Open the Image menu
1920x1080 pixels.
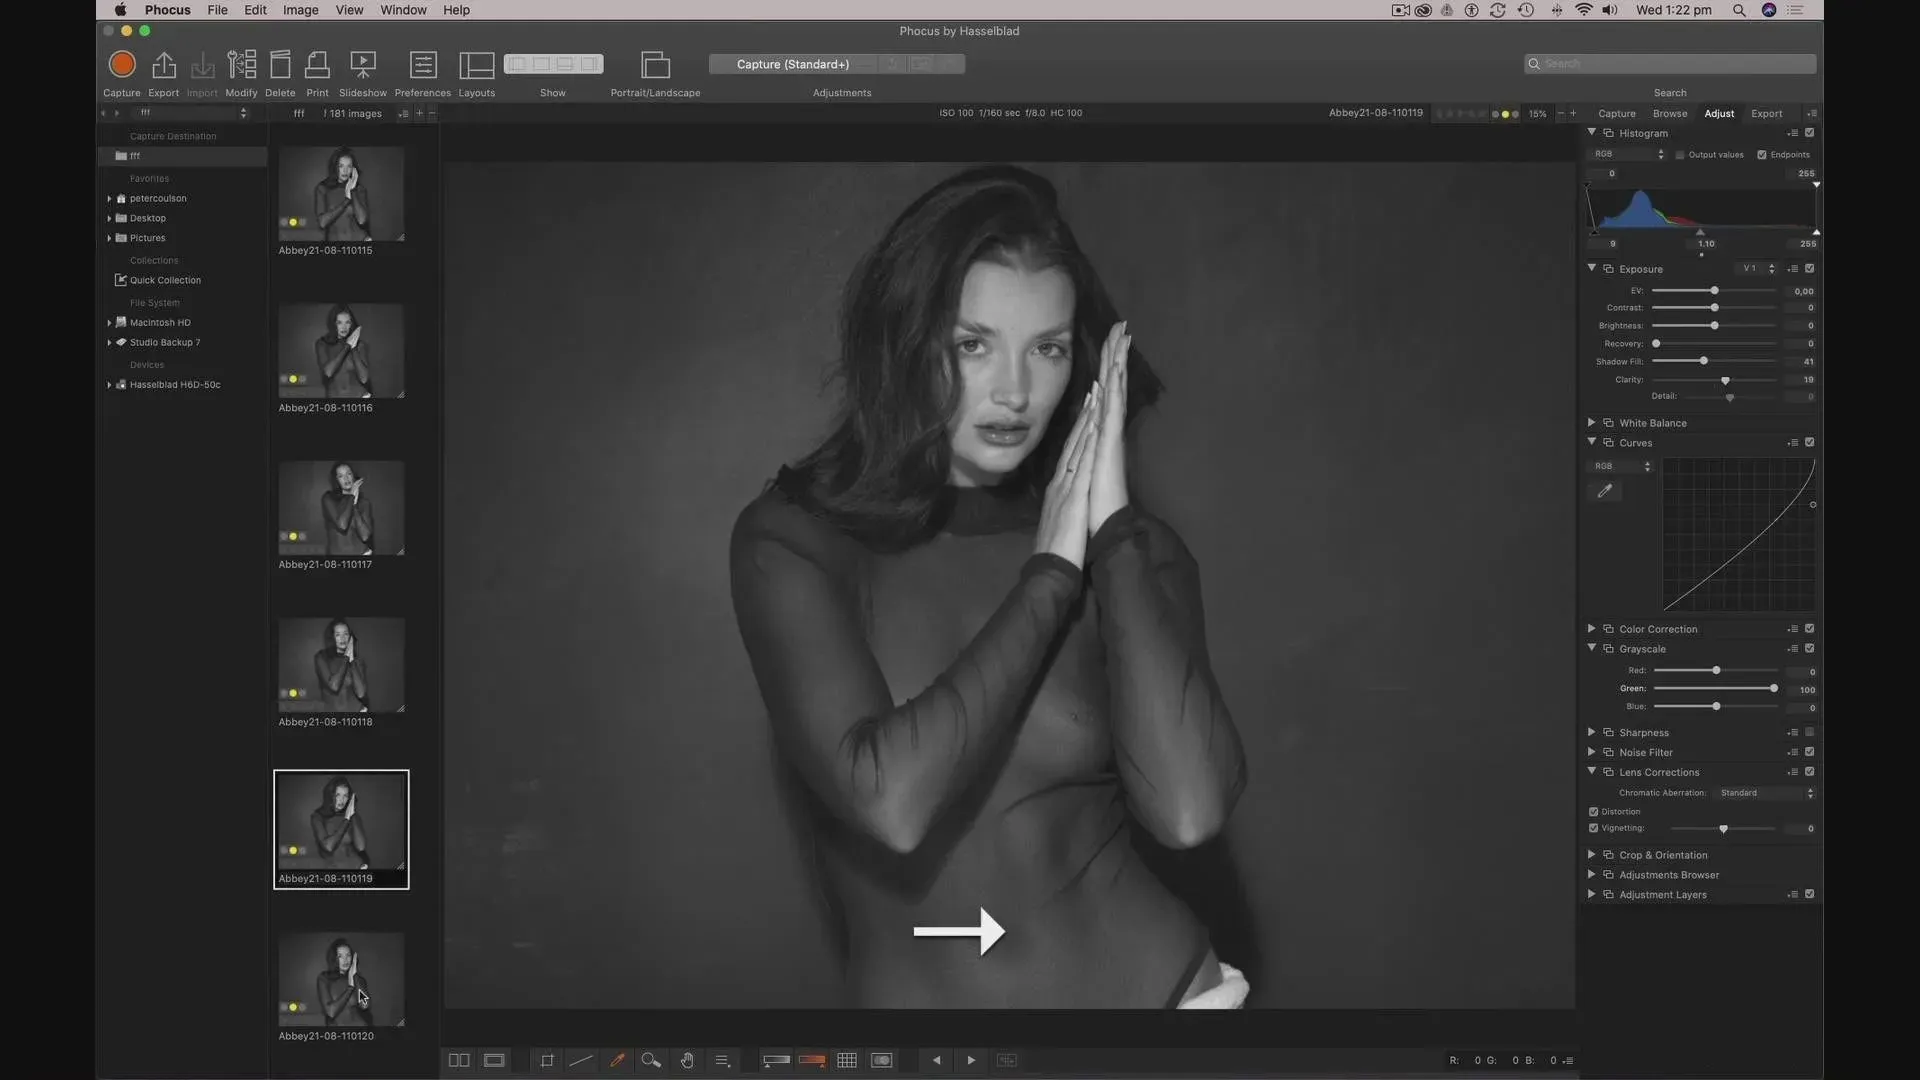tap(300, 10)
